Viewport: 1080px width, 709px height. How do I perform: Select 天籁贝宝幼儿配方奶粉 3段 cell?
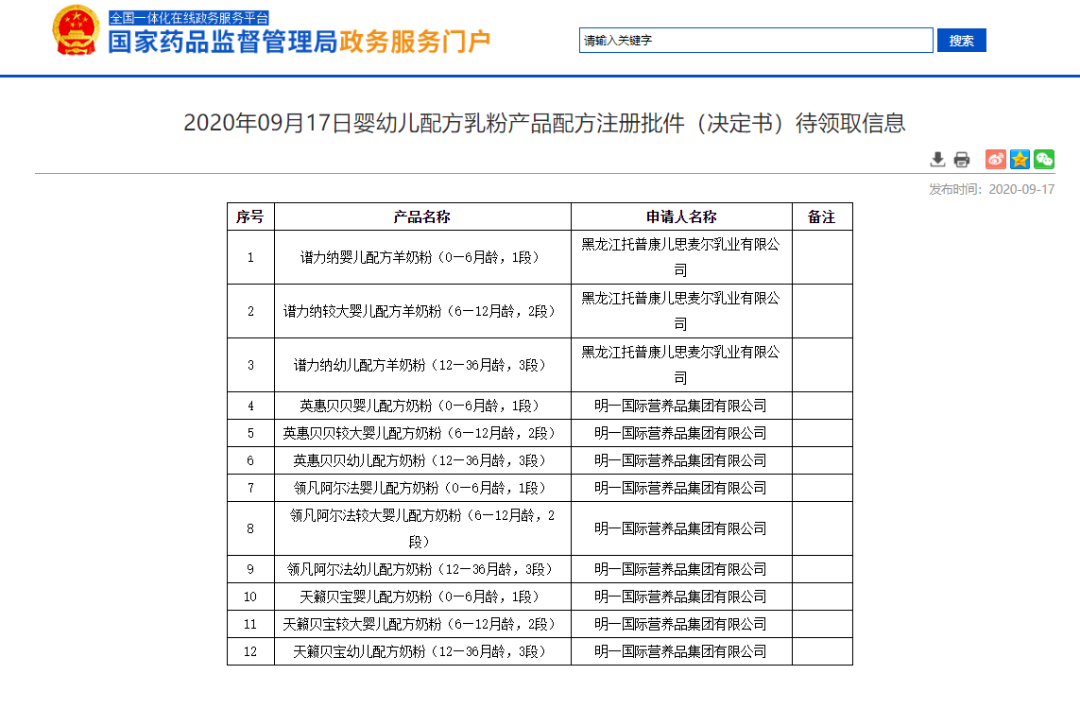click(x=422, y=651)
